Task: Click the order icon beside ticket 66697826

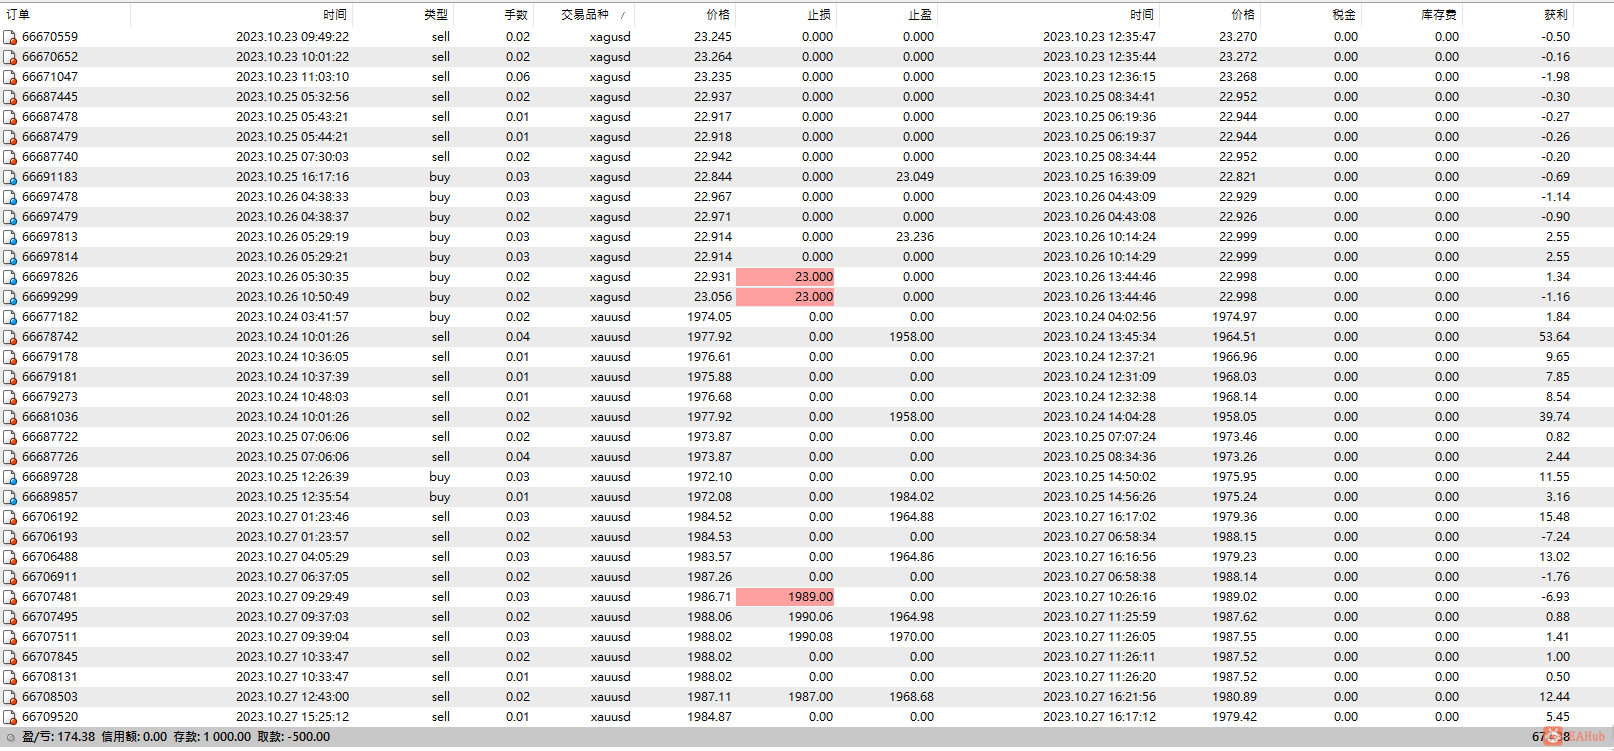Action: pos(10,277)
